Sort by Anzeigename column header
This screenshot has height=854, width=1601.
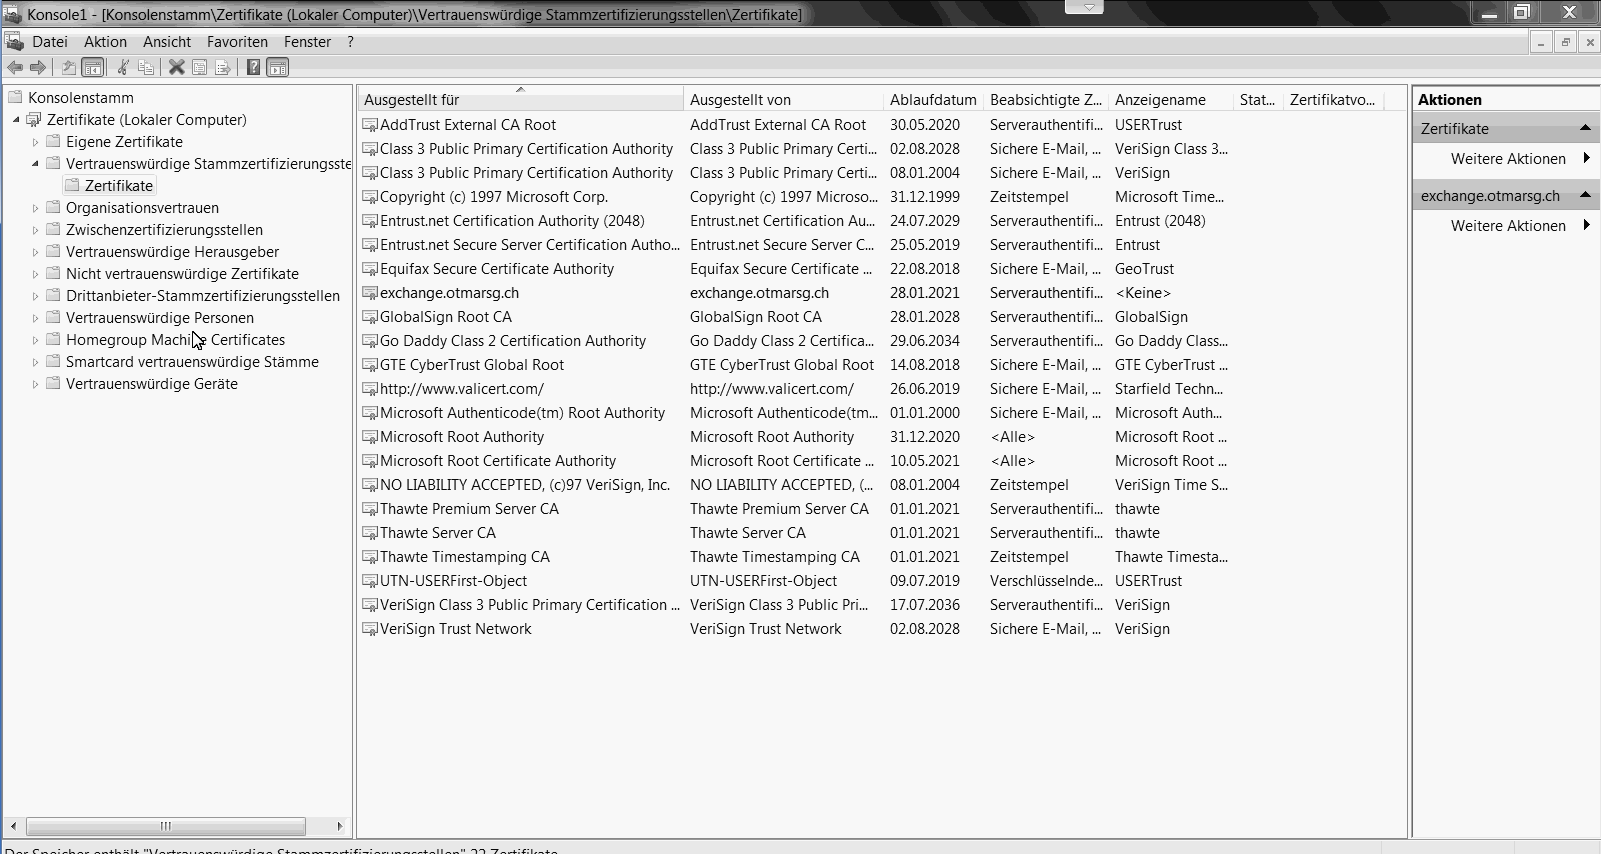click(x=1171, y=100)
